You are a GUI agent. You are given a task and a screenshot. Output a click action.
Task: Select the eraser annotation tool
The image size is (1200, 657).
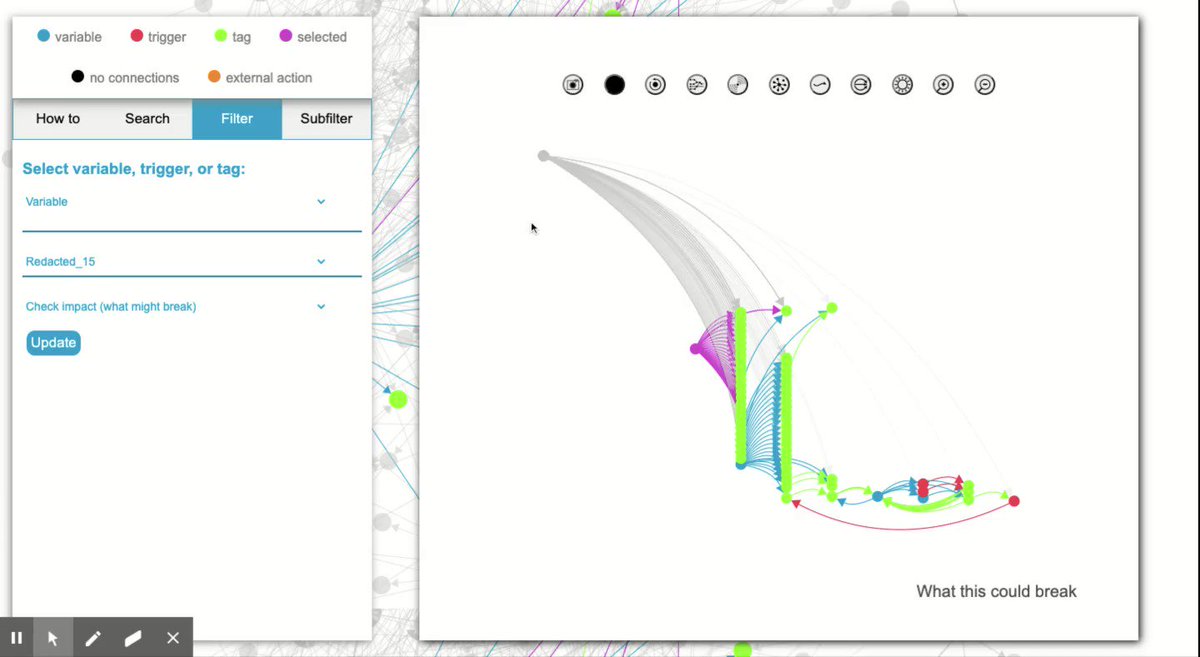(133, 637)
